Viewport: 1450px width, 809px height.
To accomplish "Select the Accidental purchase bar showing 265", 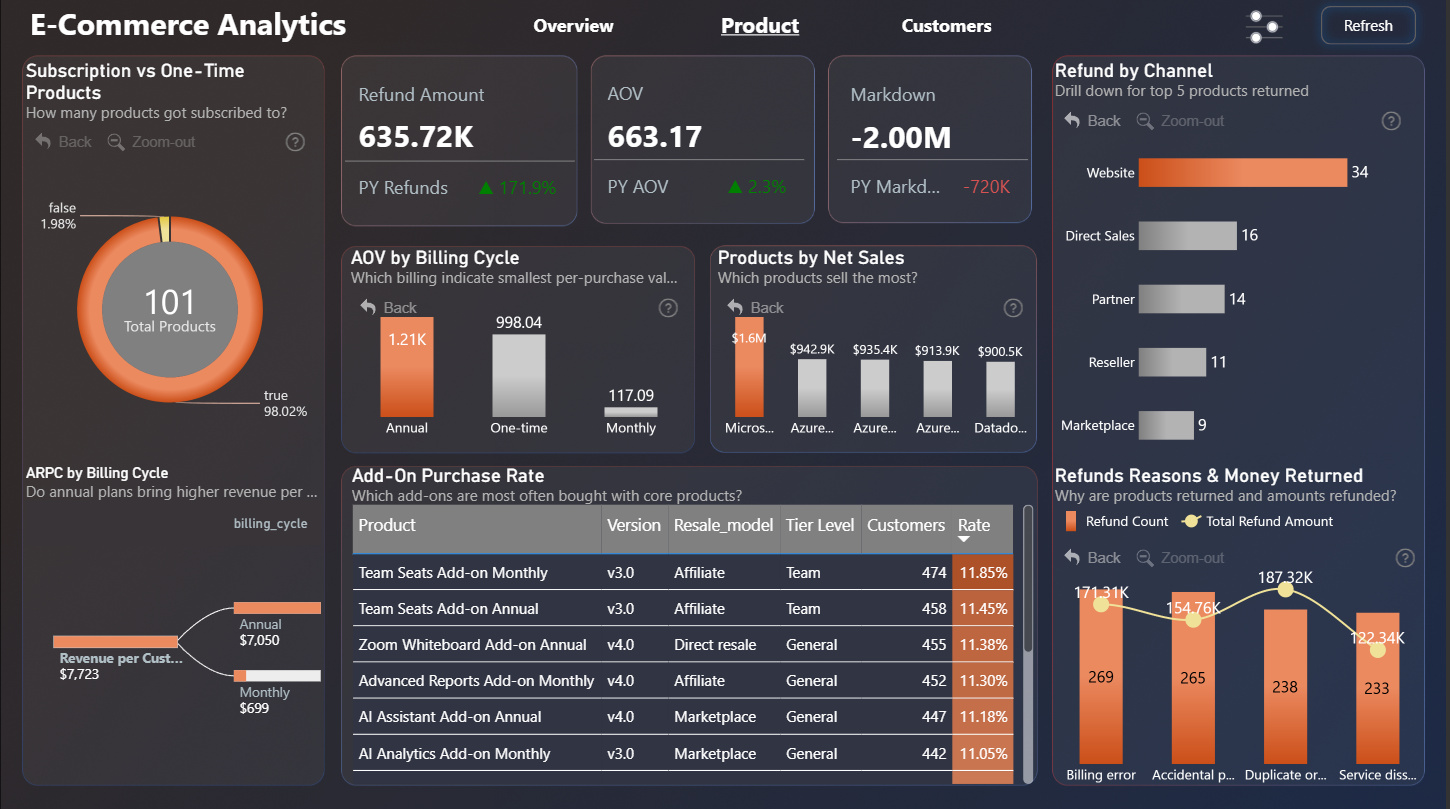I will (x=1193, y=678).
